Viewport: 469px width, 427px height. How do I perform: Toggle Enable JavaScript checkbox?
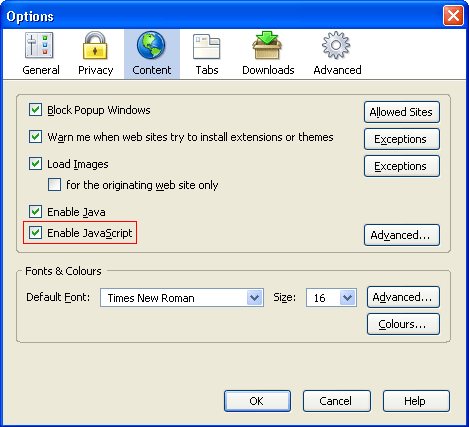point(35,232)
